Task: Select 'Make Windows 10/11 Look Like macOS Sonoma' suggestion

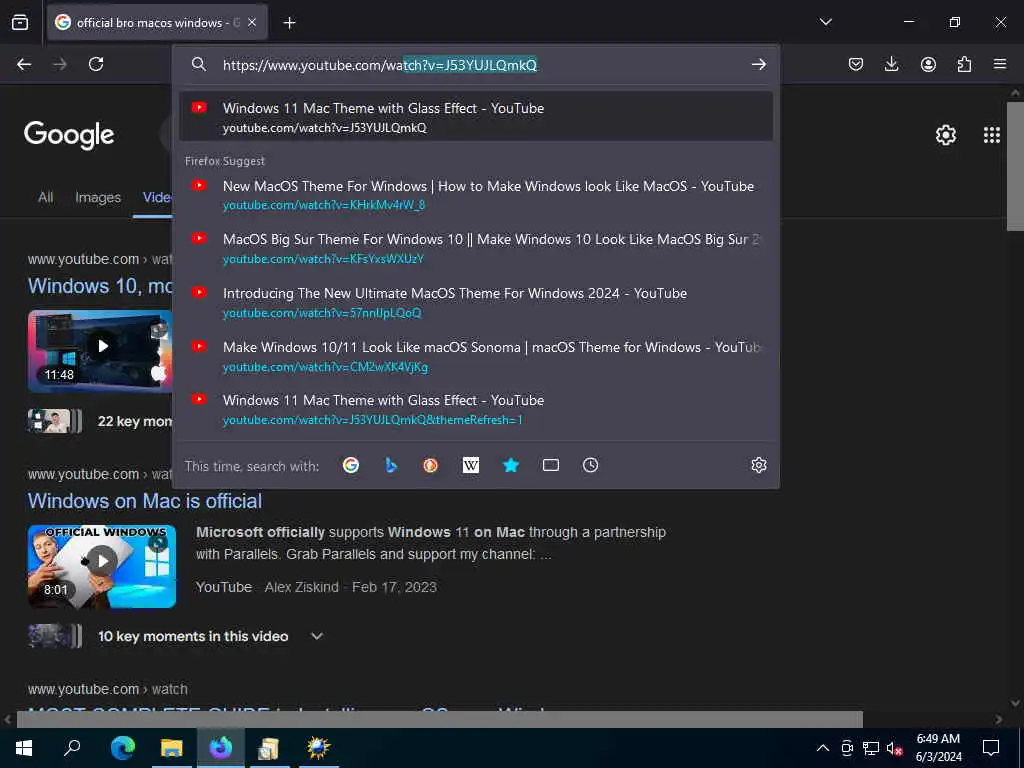Action: (x=475, y=356)
